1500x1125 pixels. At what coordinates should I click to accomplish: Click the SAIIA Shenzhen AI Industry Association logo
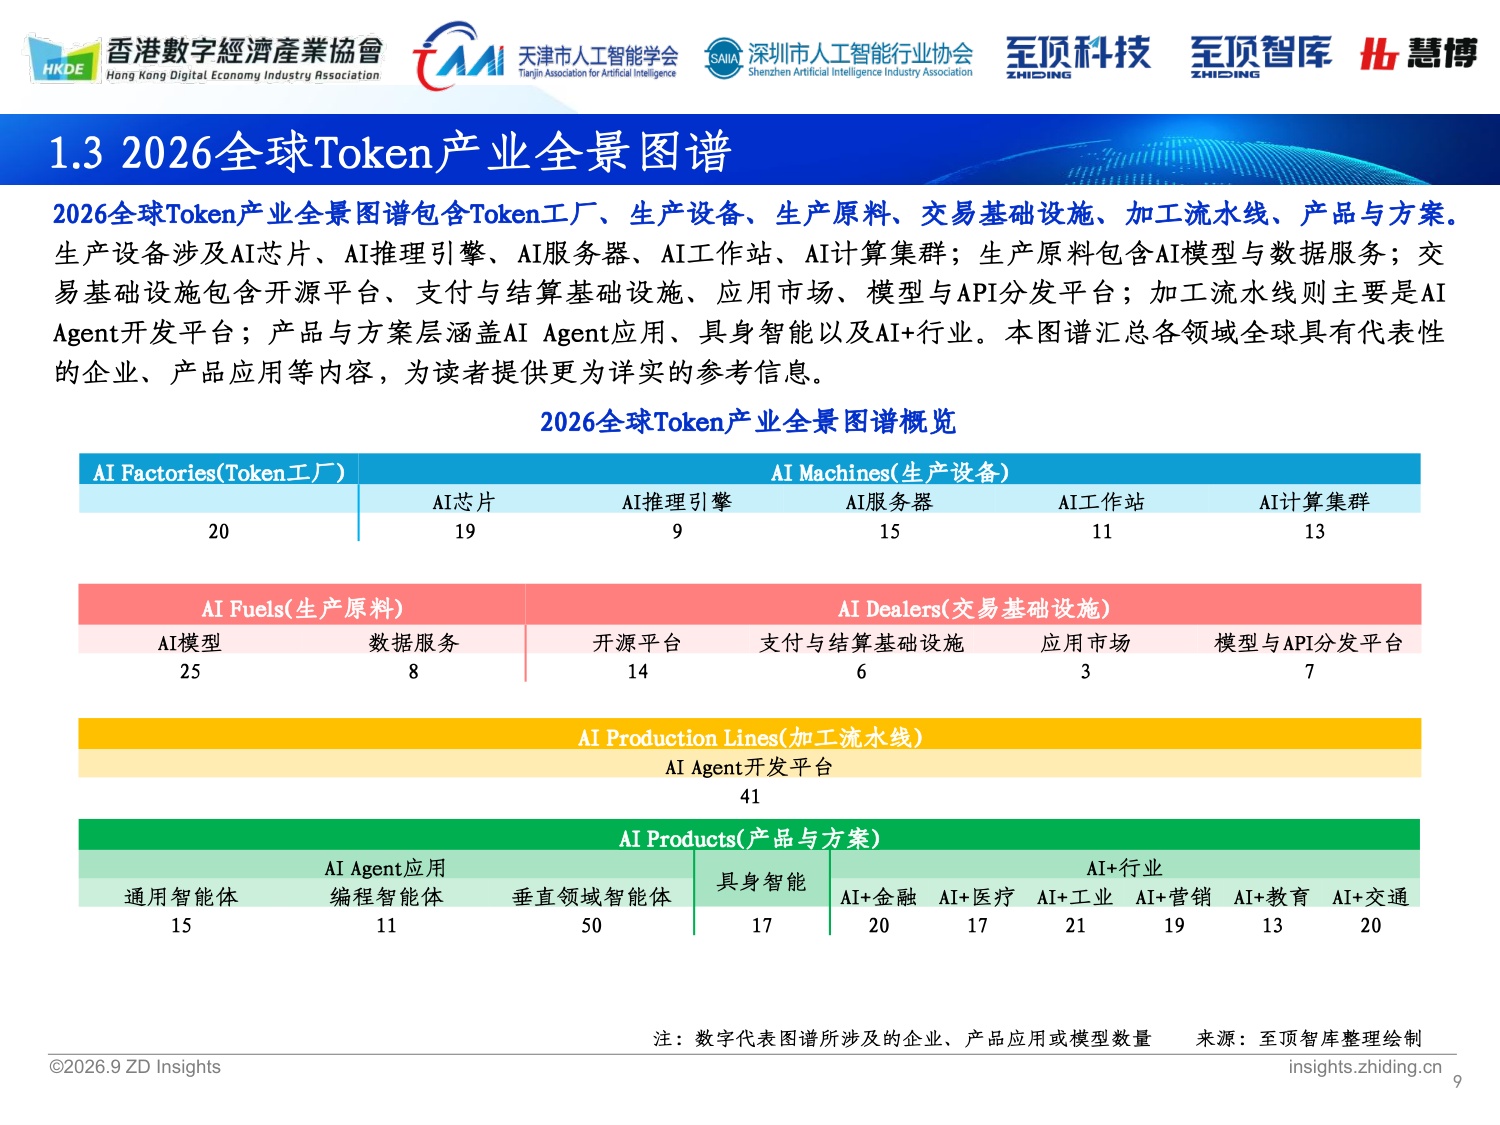pos(838,58)
